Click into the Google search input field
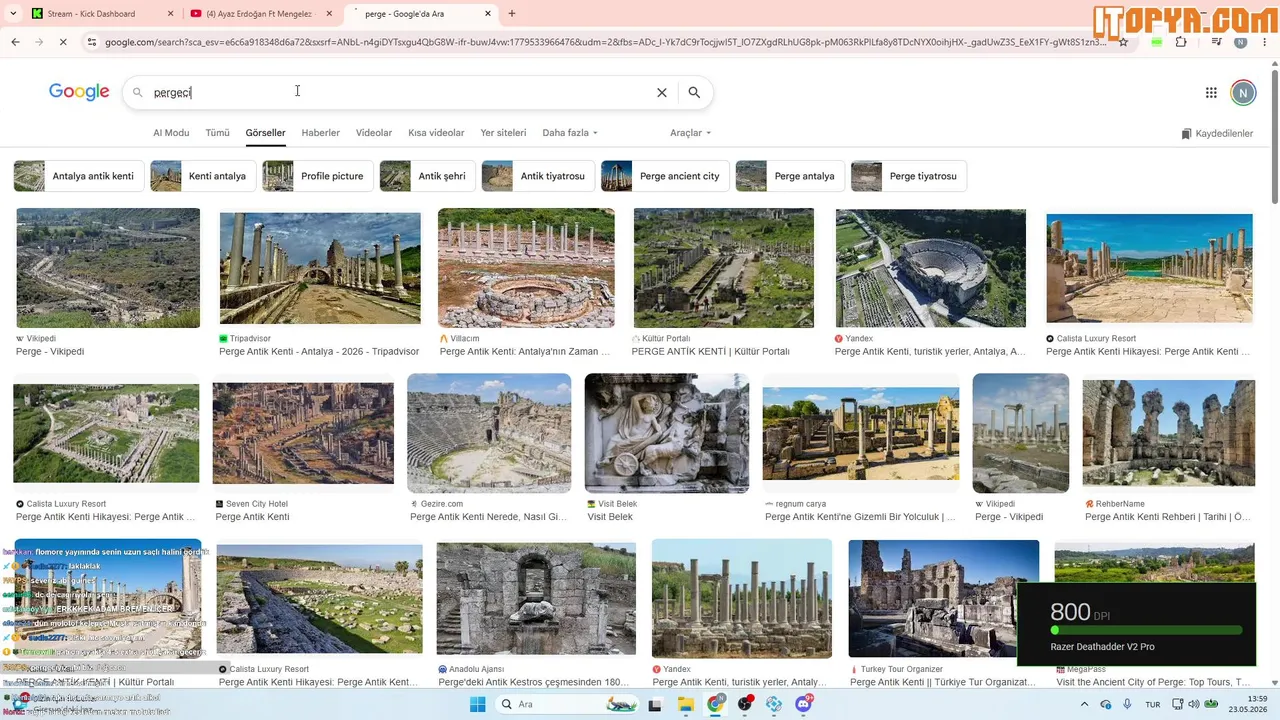The width and height of the screenshot is (1280, 720). [x=400, y=93]
